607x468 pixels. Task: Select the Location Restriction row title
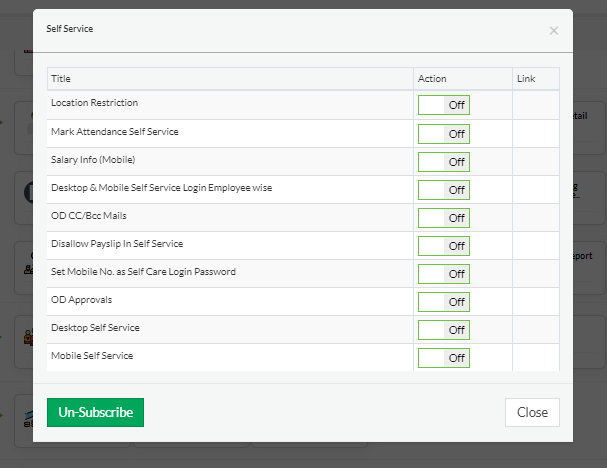(x=94, y=103)
